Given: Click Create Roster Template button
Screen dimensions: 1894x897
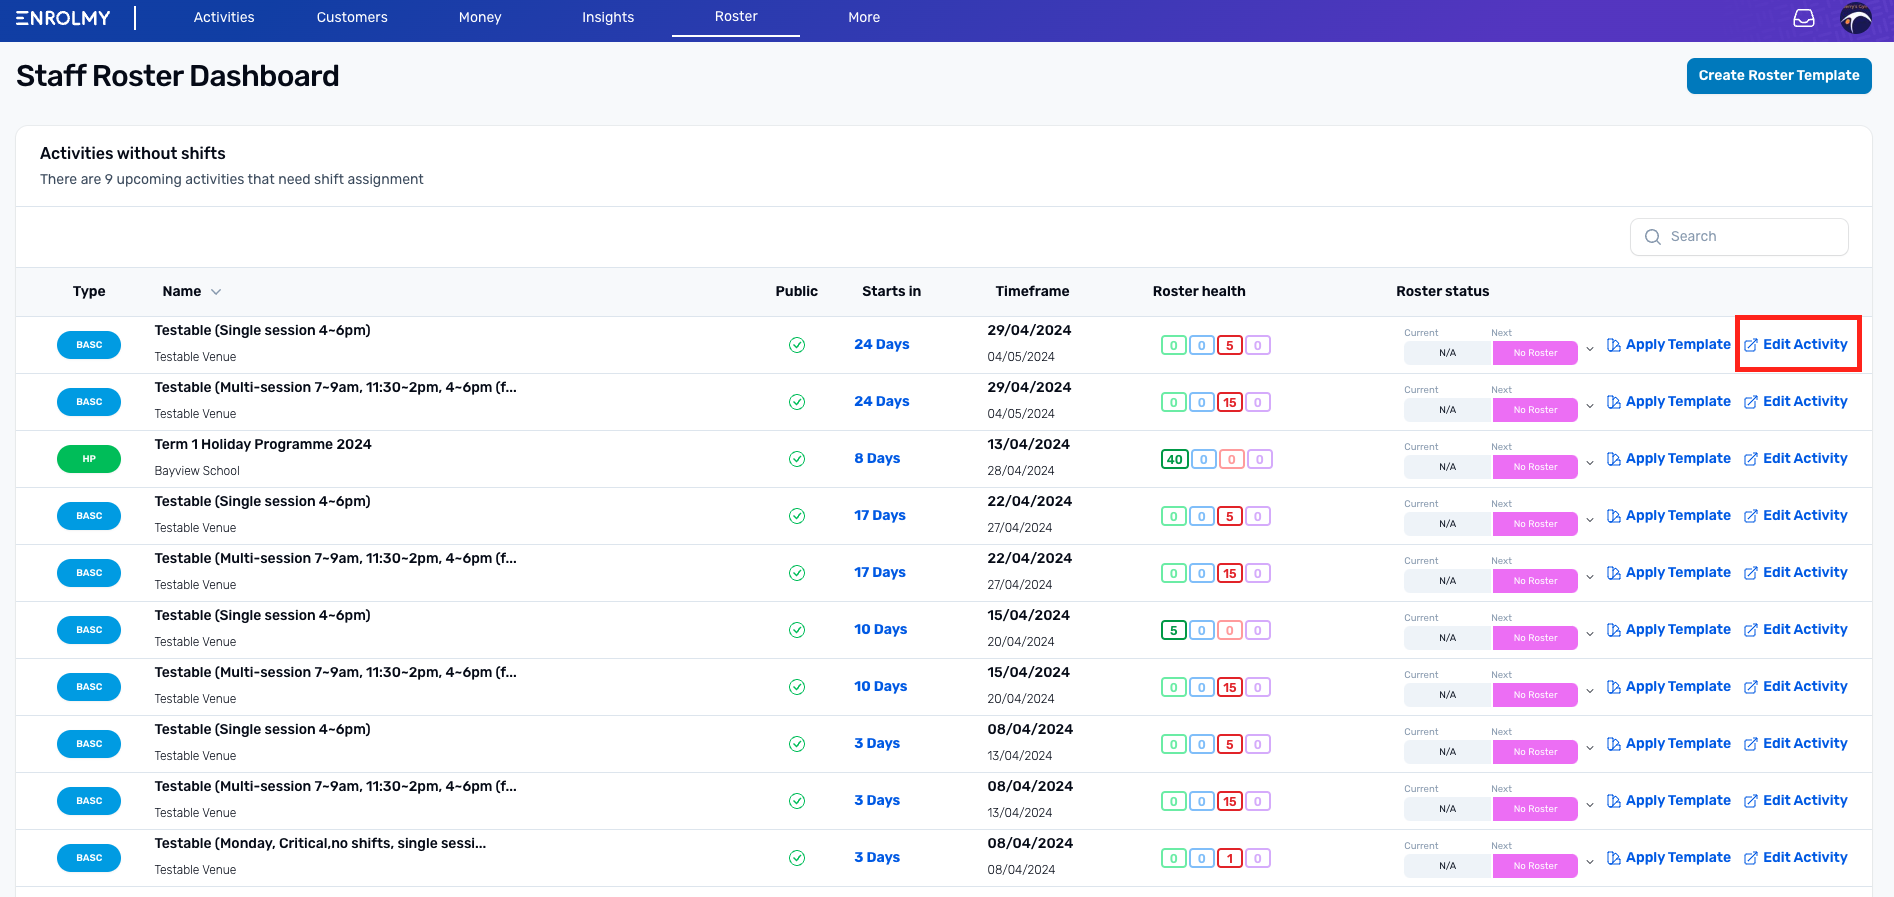Looking at the screenshot, I should click(x=1779, y=76).
